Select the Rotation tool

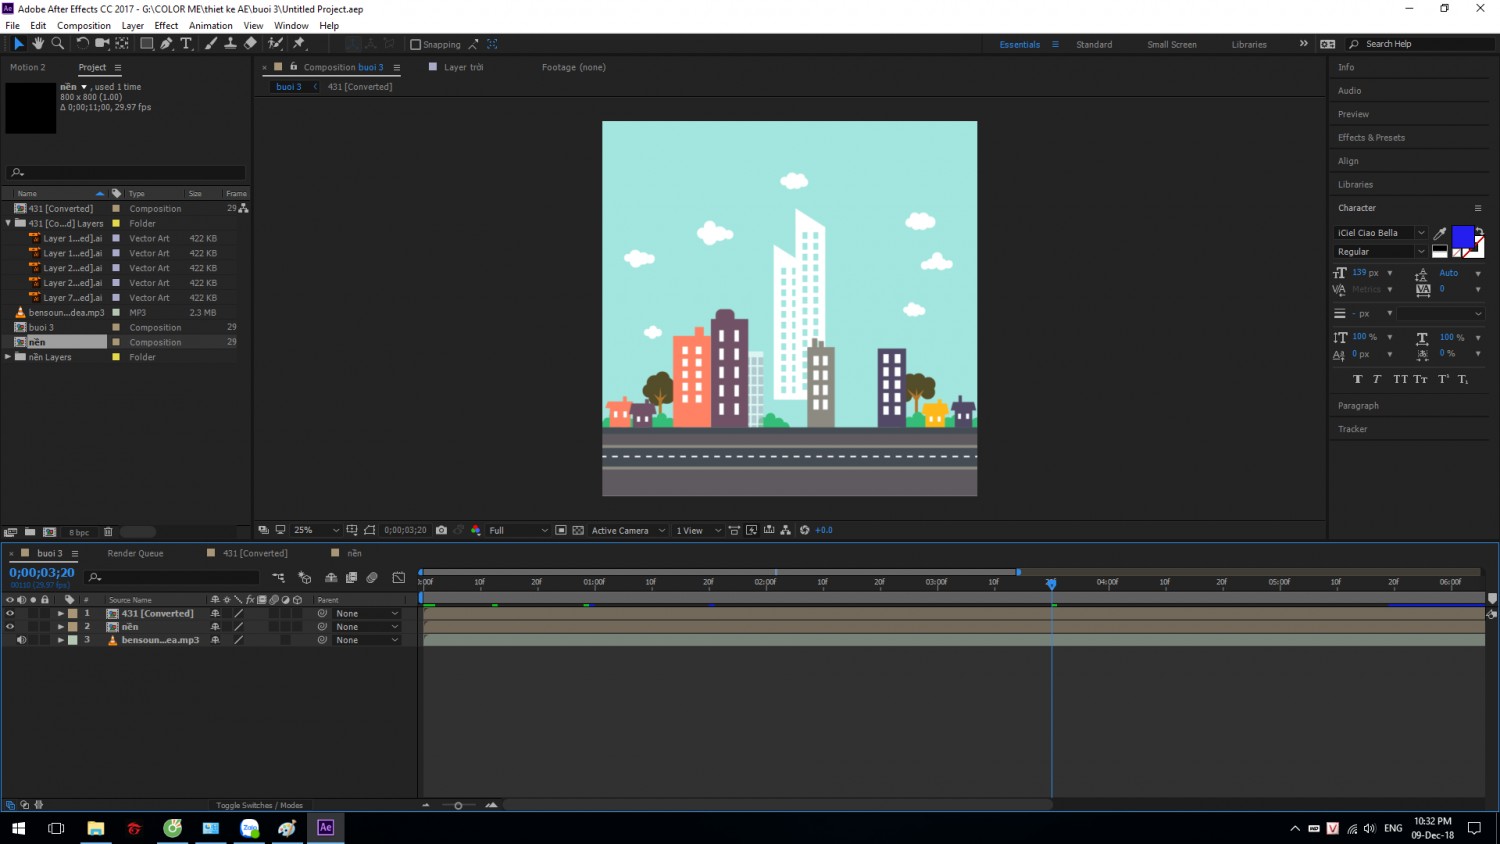(x=82, y=43)
